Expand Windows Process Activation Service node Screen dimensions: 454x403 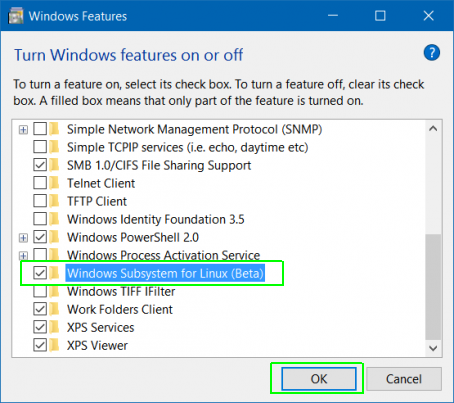pyautogui.click(x=23, y=255)
